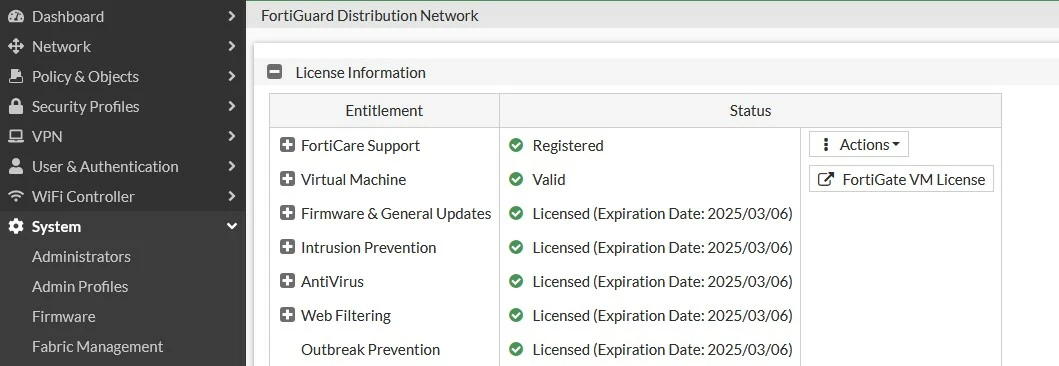
Task: Click the License Information heading text
Action: tap(361, 72)
